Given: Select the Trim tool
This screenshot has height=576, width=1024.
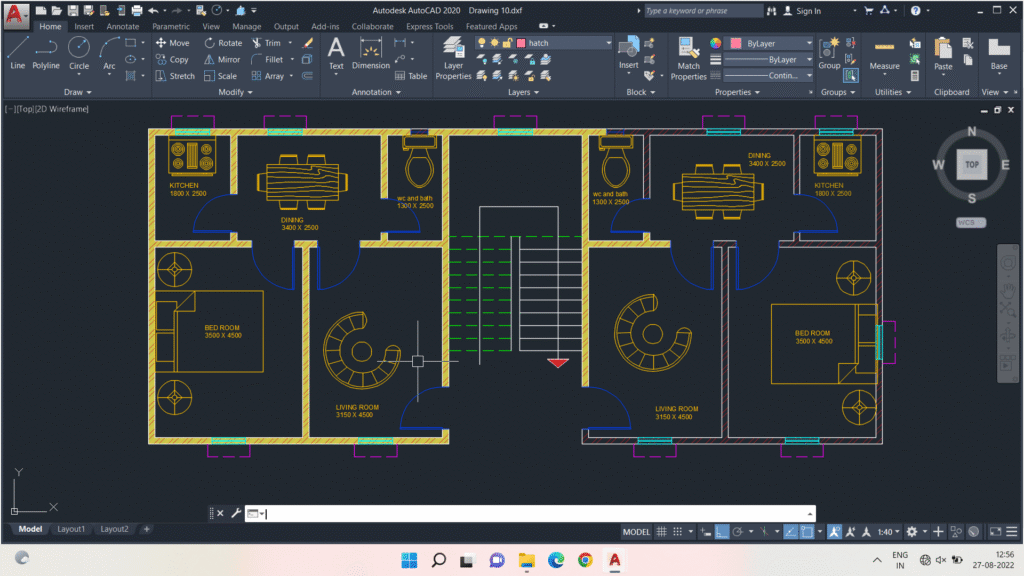Looking at the screenshot, I should pos(266,43).
